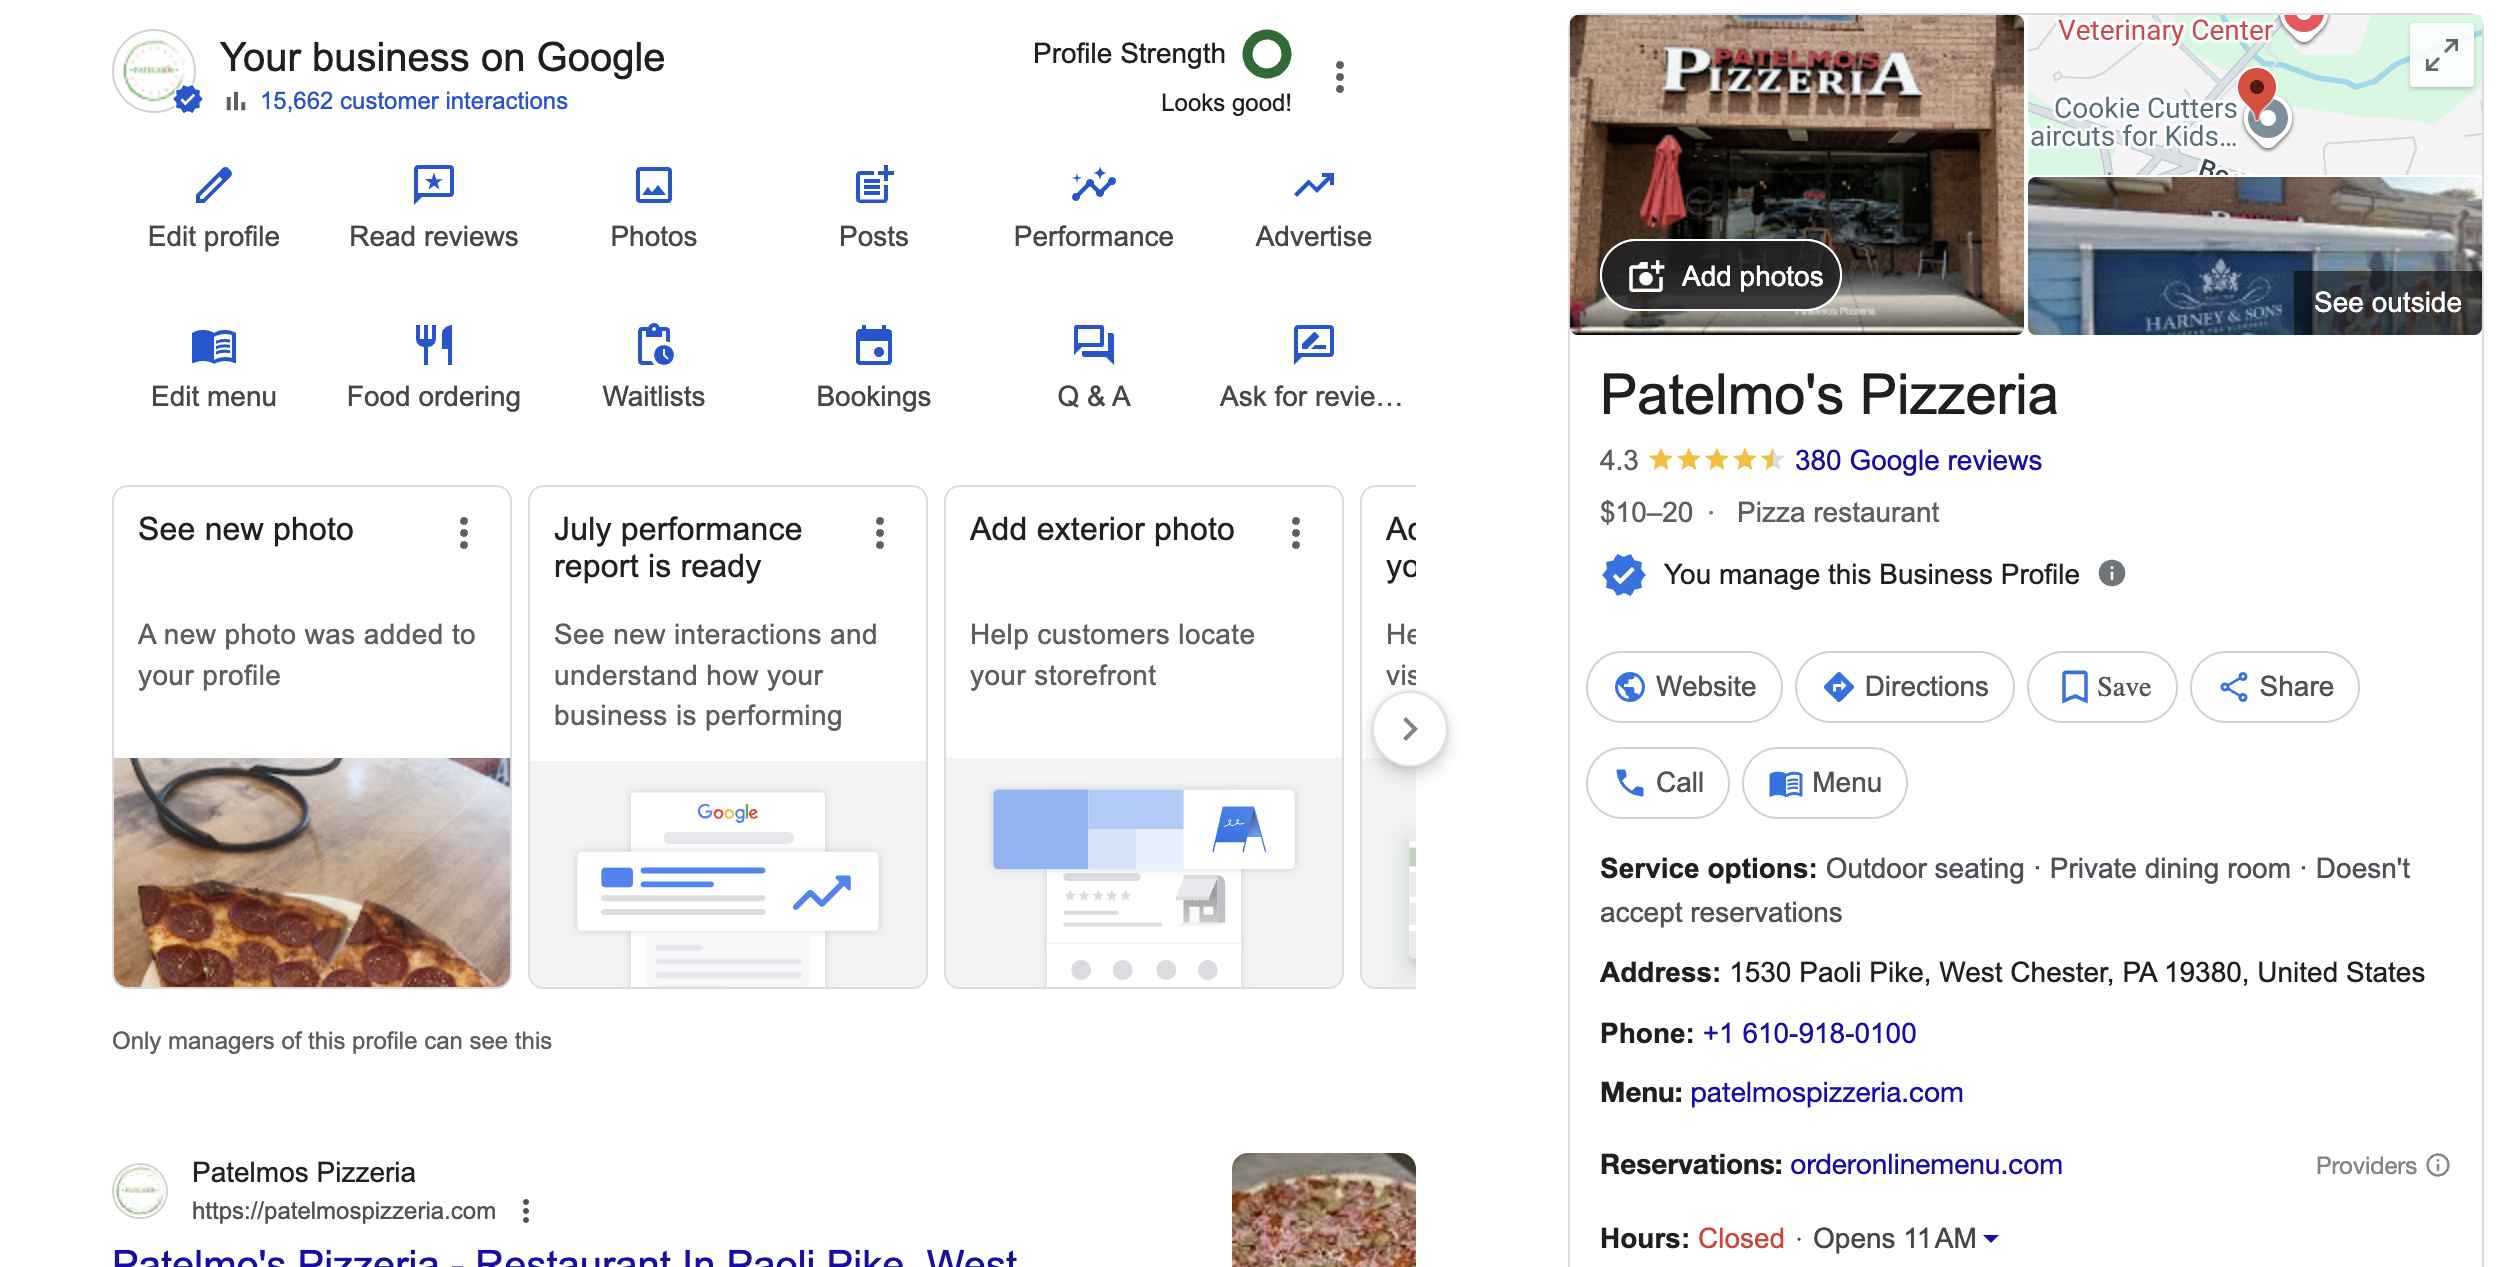The height and width of the screenshot is (1267, 2505).
Task: Click the info icon beside Business Profile
Action: click(2112, 573)
